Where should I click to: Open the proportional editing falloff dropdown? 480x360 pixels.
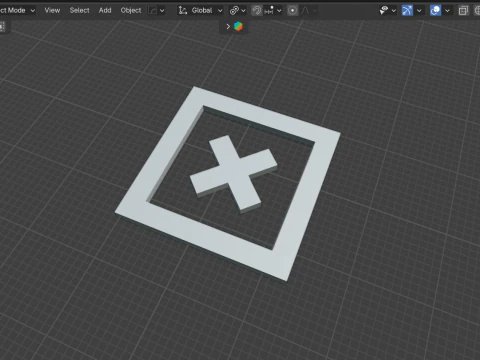(309, 11)
